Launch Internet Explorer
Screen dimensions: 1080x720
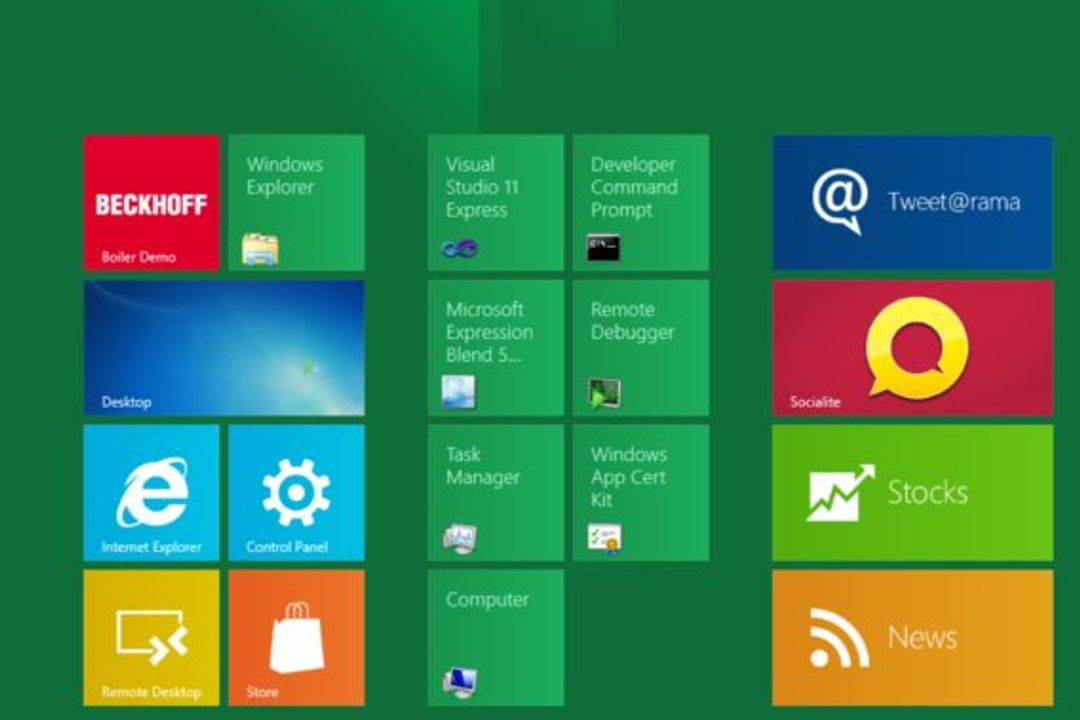[x=152, y=493]
